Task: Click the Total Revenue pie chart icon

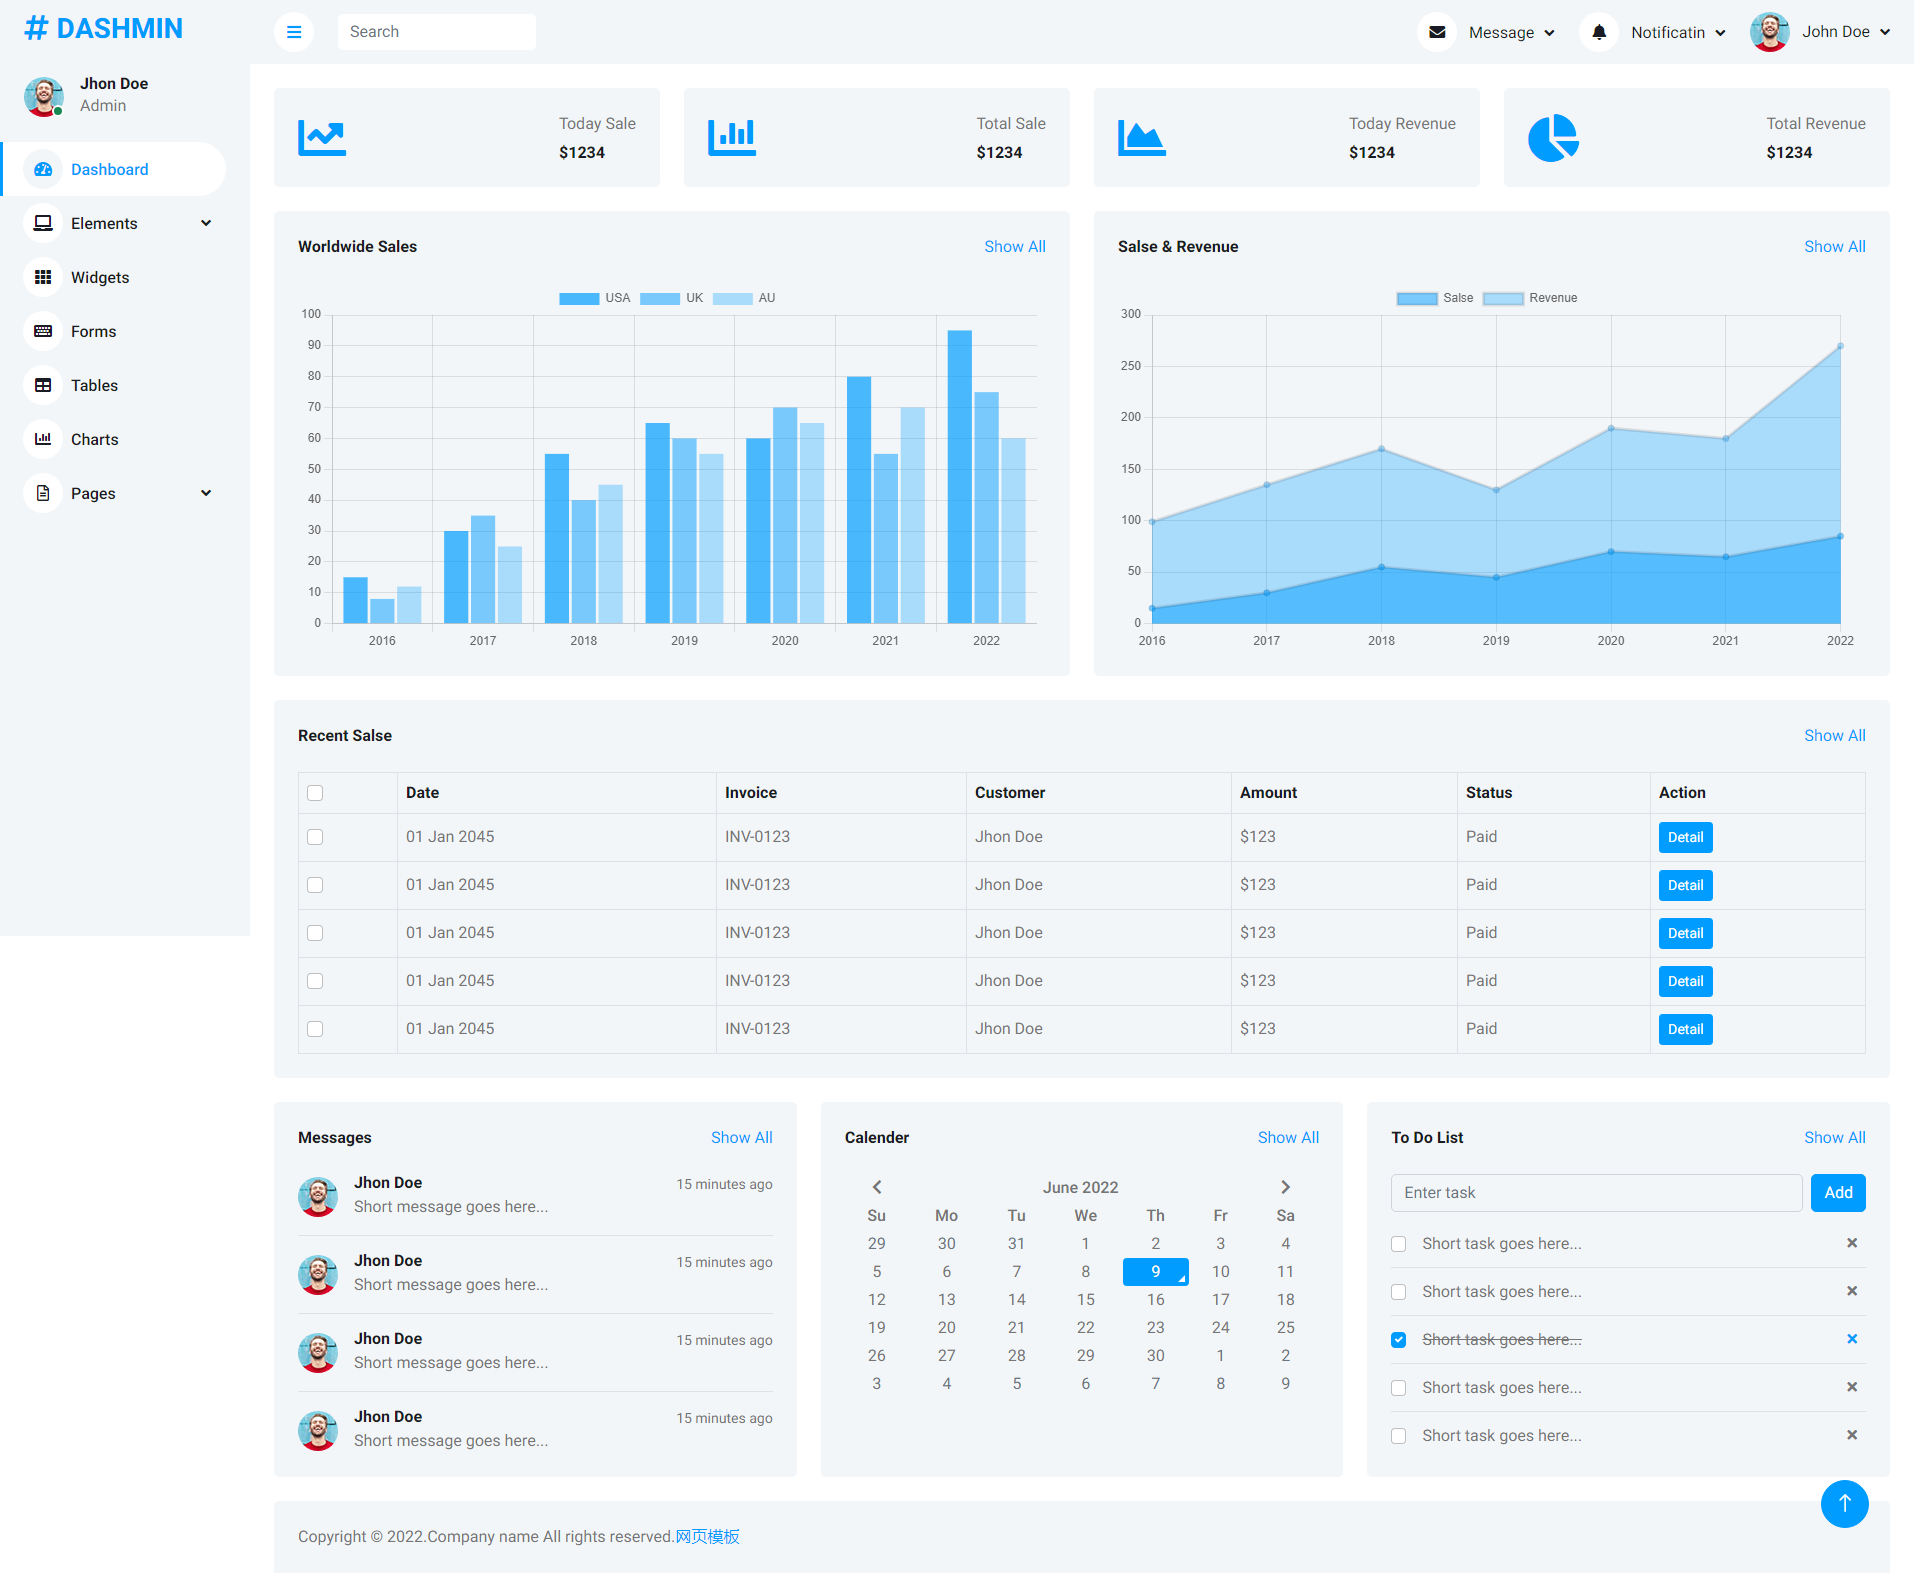Action: coord(1553,137)
